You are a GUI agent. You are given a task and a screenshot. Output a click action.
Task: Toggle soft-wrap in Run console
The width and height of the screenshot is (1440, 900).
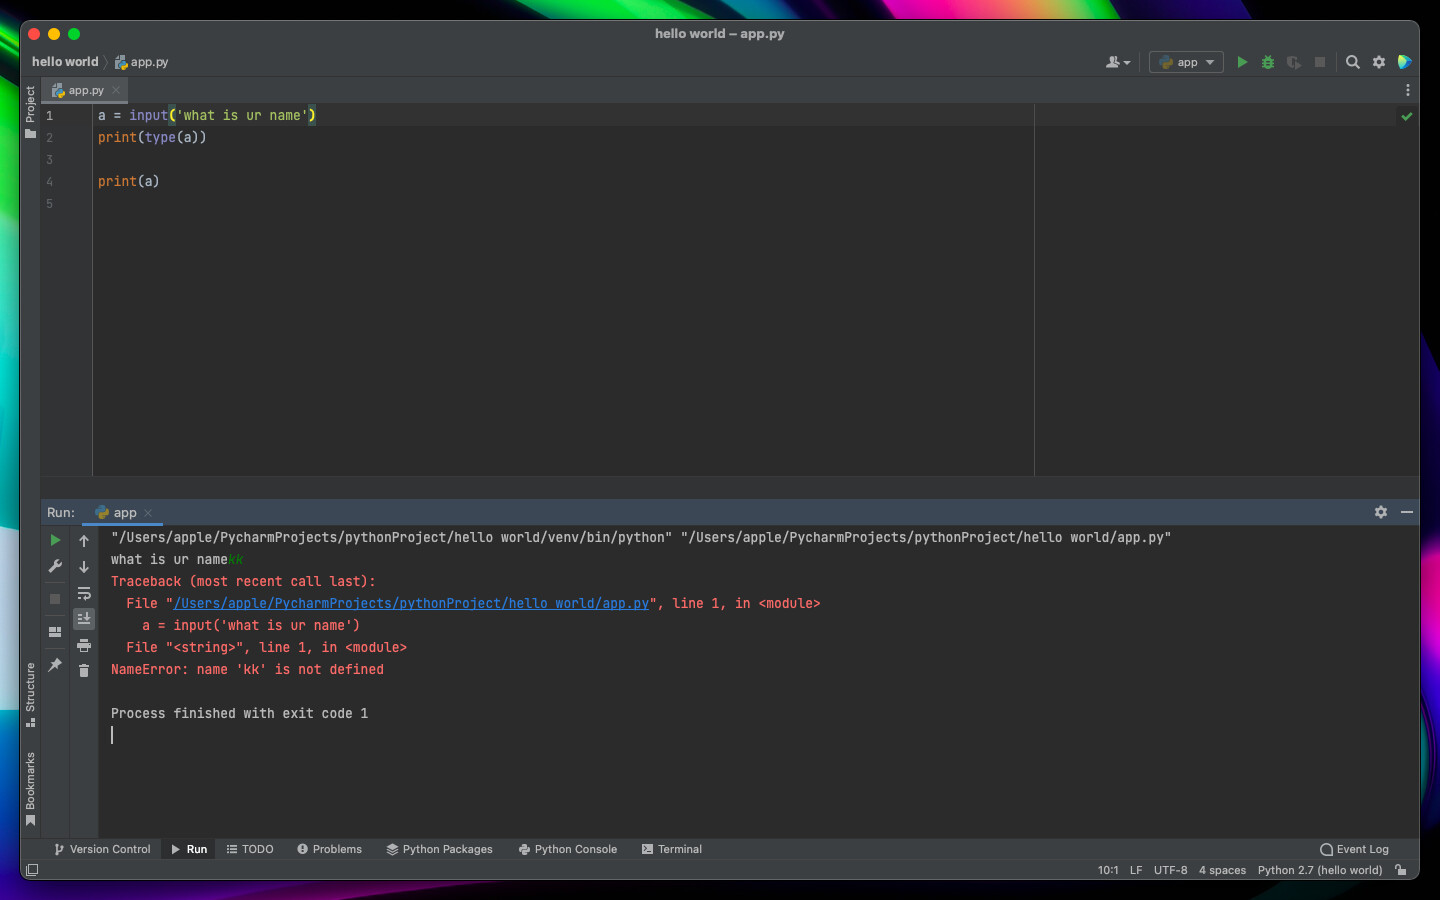pos(84,593)
